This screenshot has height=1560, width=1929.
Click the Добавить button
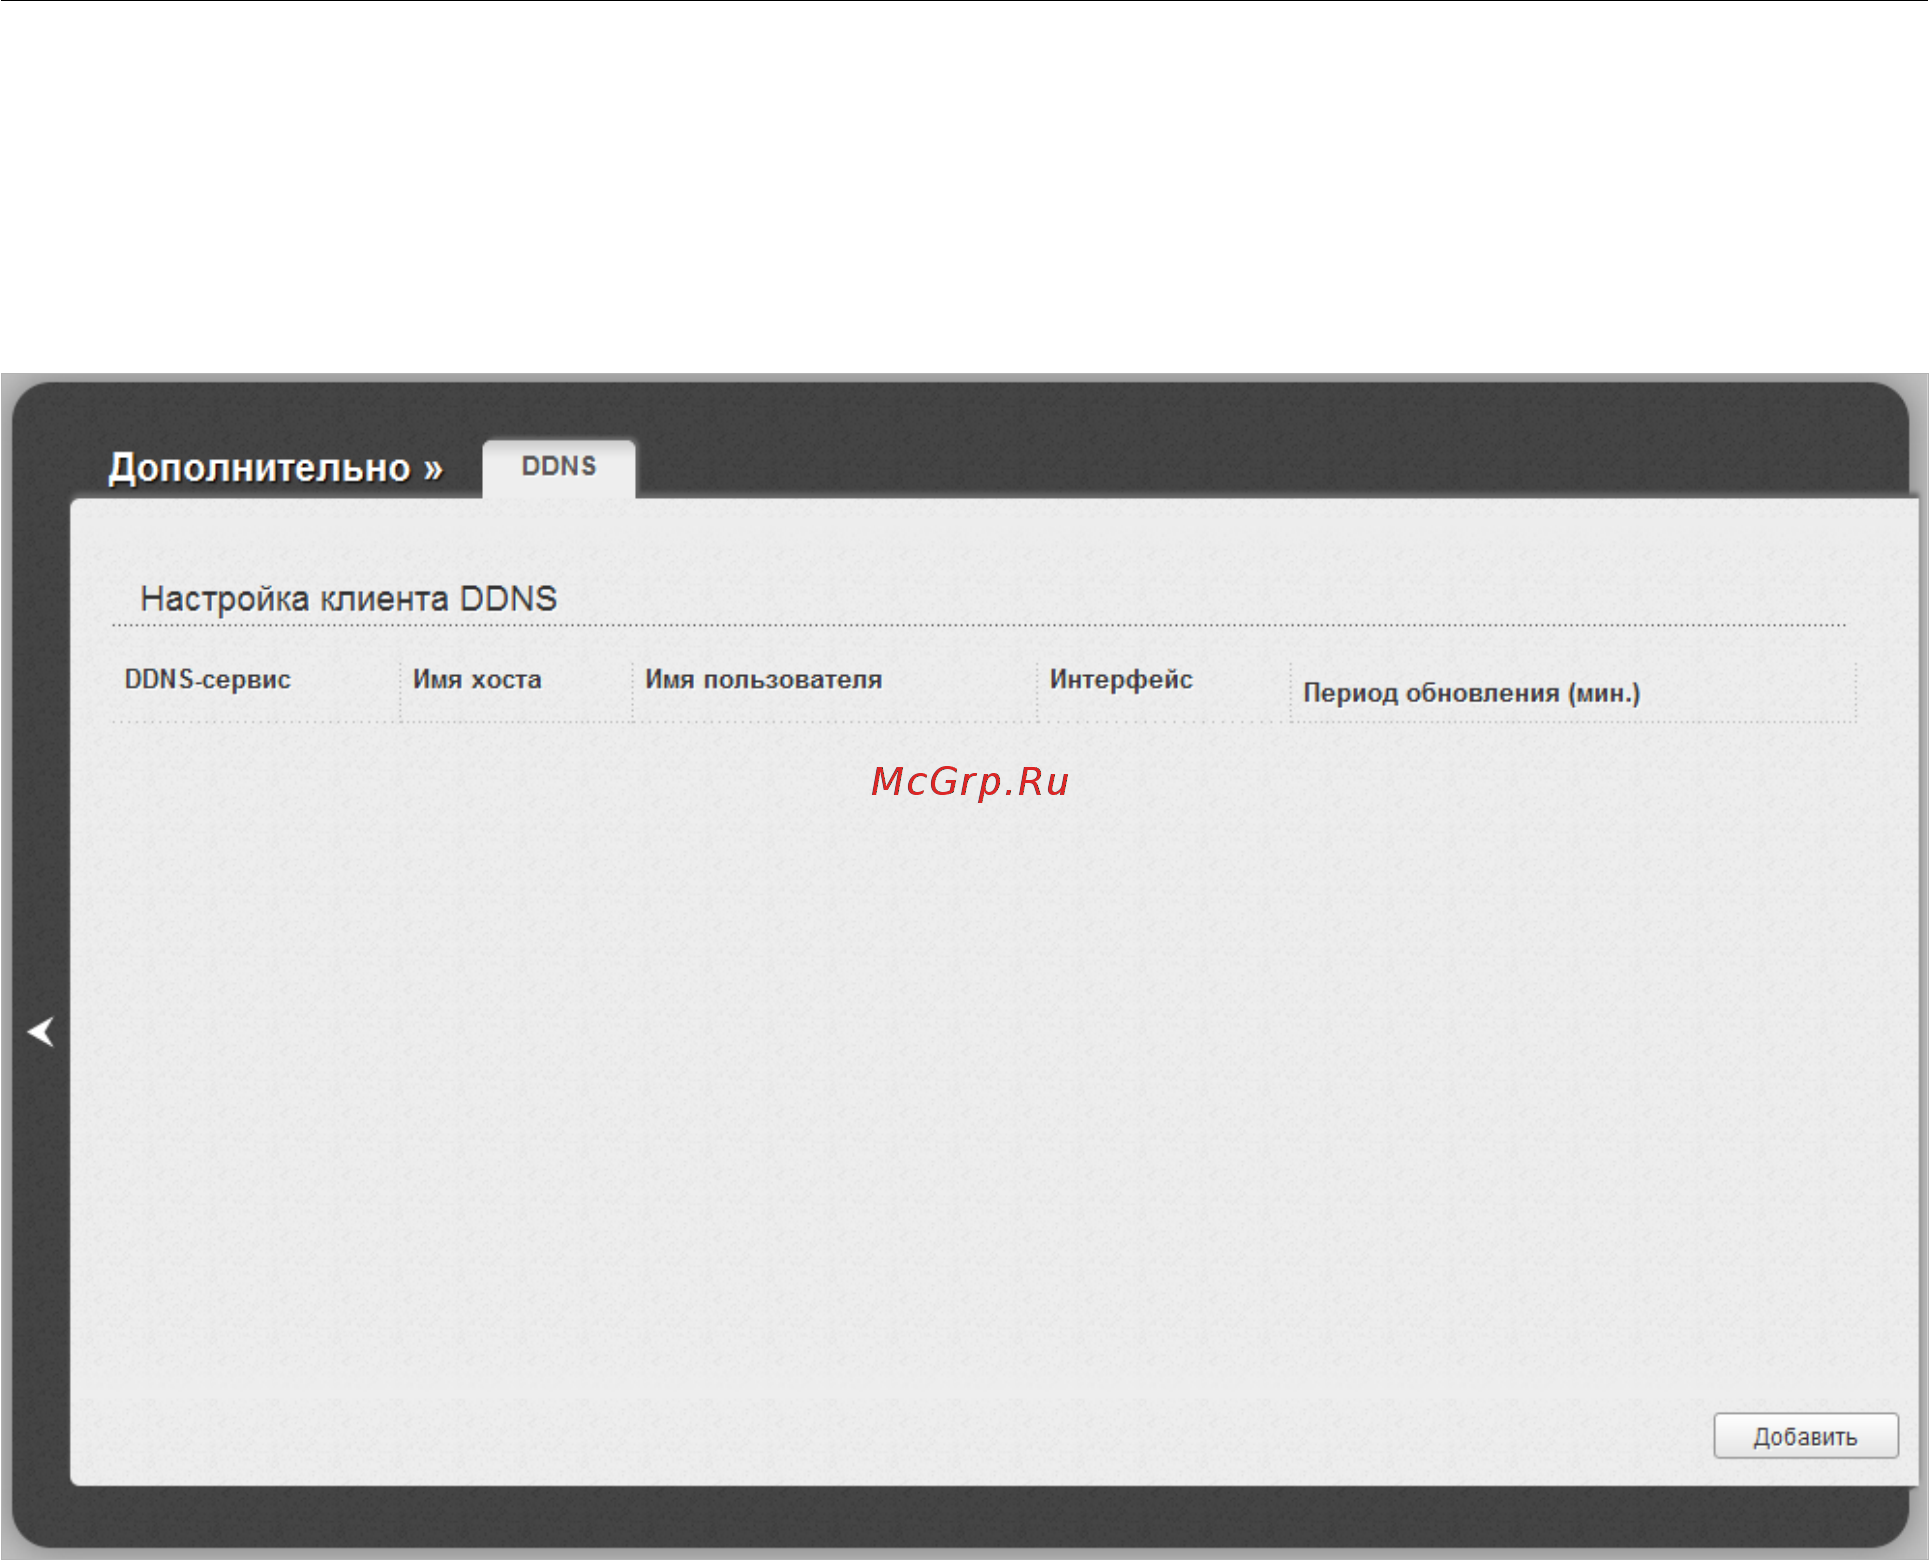click(1806, 1436)
